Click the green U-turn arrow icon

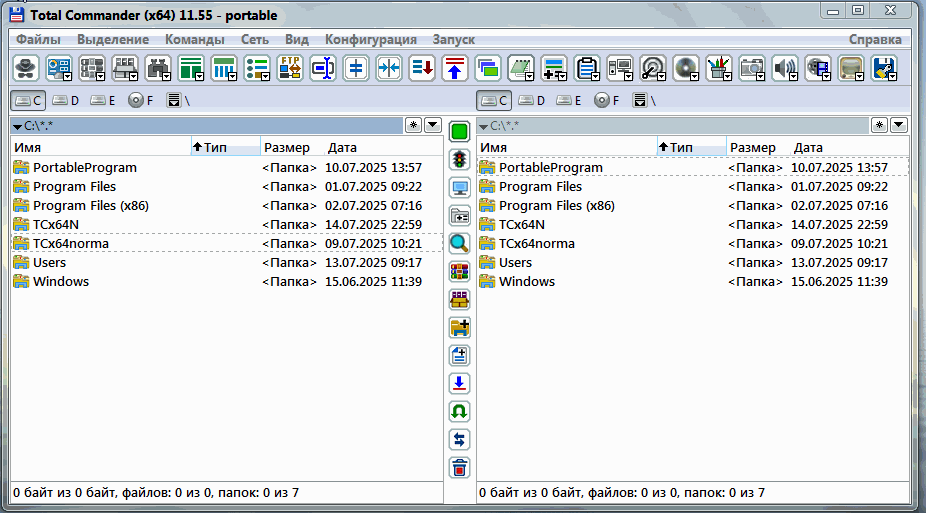[459, 411]
